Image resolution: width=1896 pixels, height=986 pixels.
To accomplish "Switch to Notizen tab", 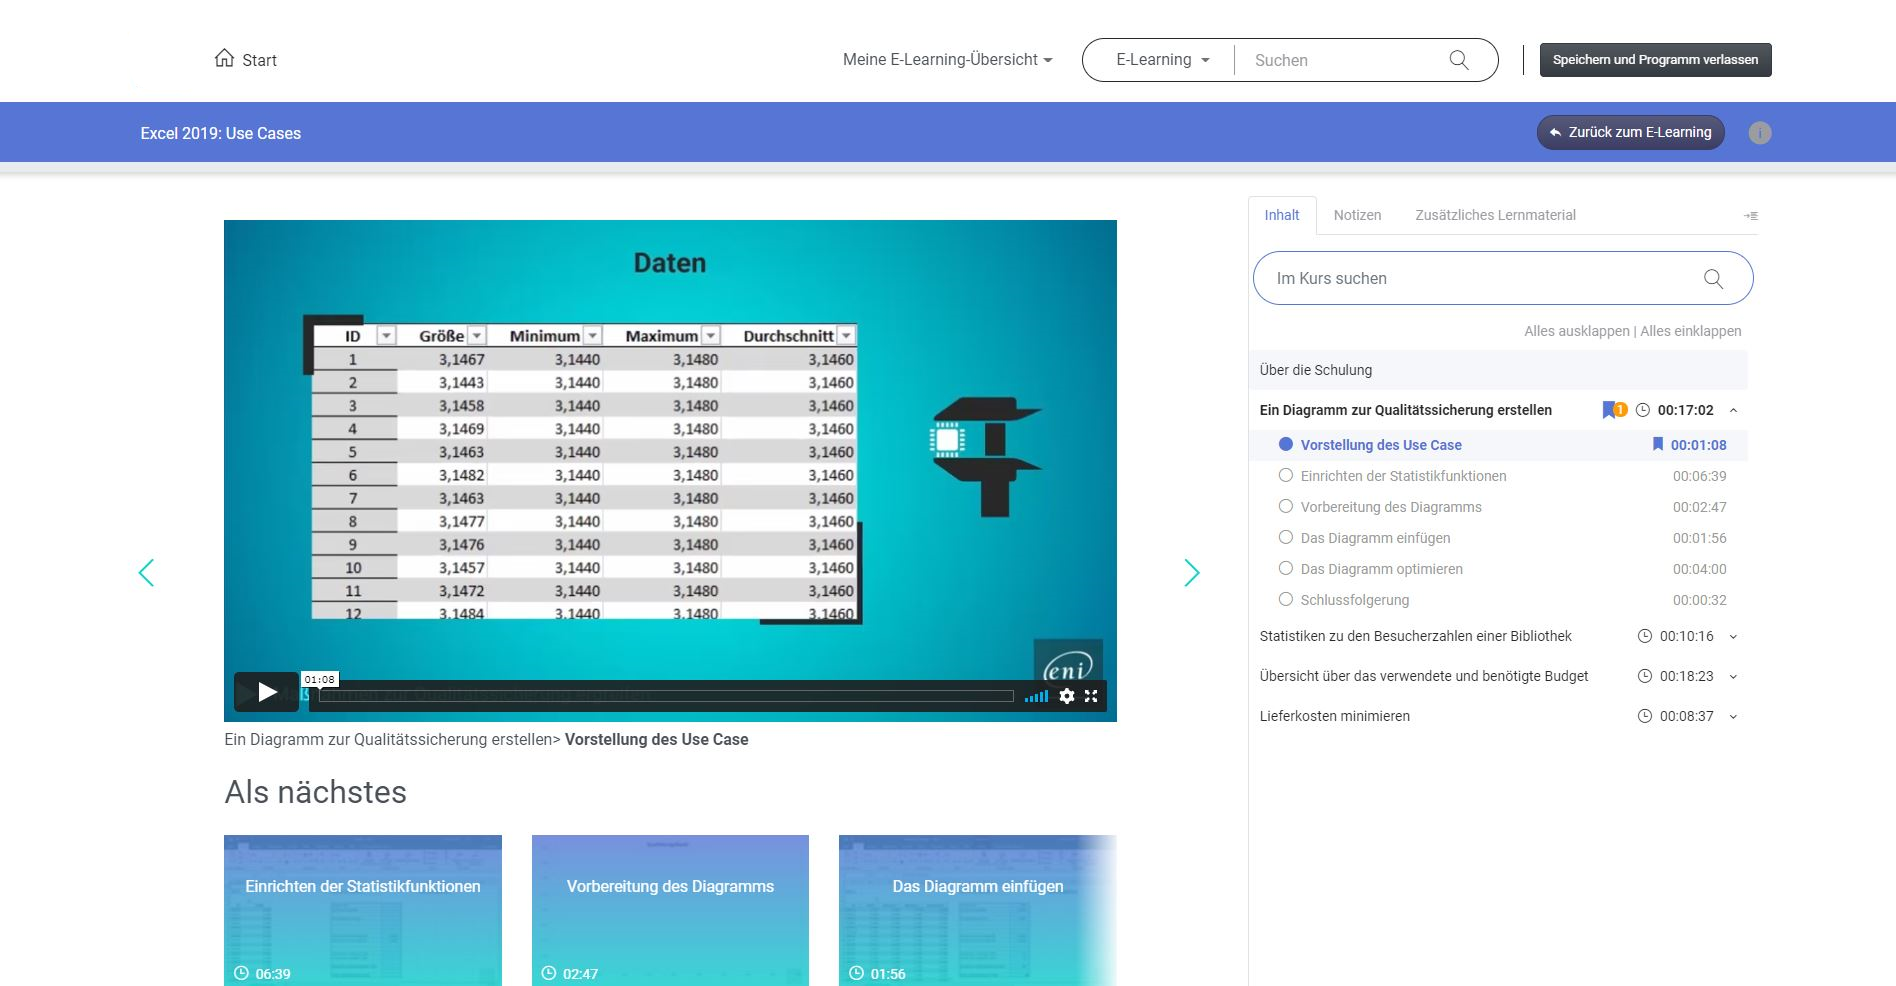I will 1357,215.
